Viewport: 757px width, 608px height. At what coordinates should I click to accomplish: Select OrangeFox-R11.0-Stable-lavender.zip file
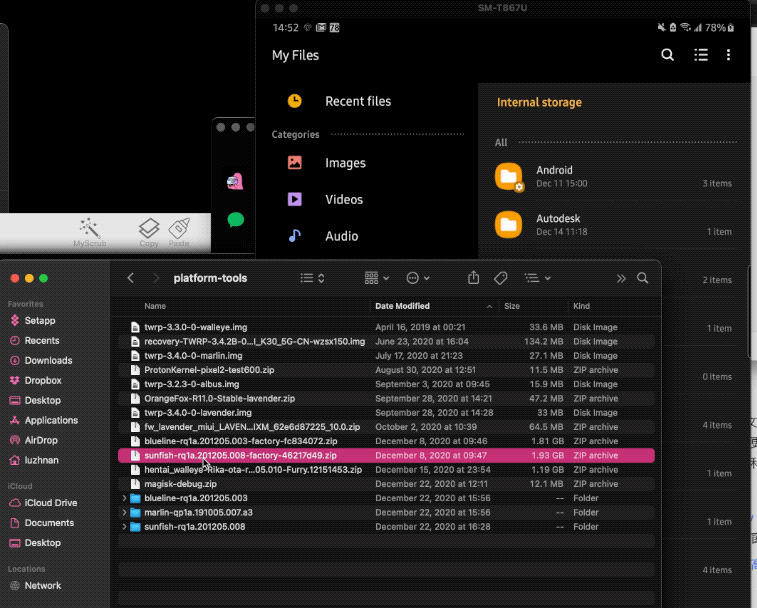[x=386, y=398]
